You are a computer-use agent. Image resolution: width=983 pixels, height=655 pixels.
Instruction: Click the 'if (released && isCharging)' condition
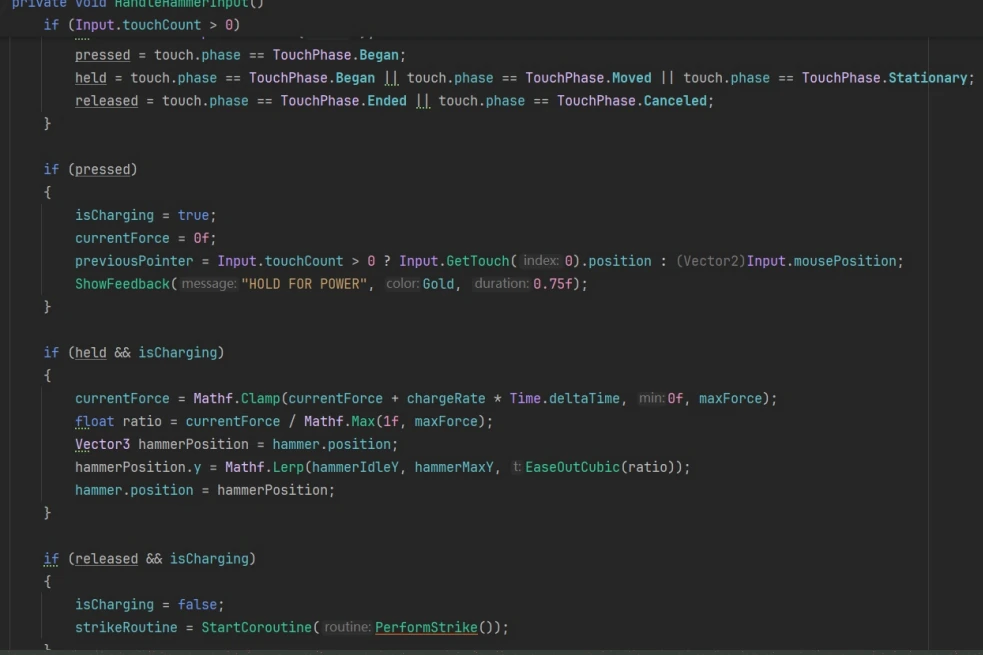coord(149,558)
